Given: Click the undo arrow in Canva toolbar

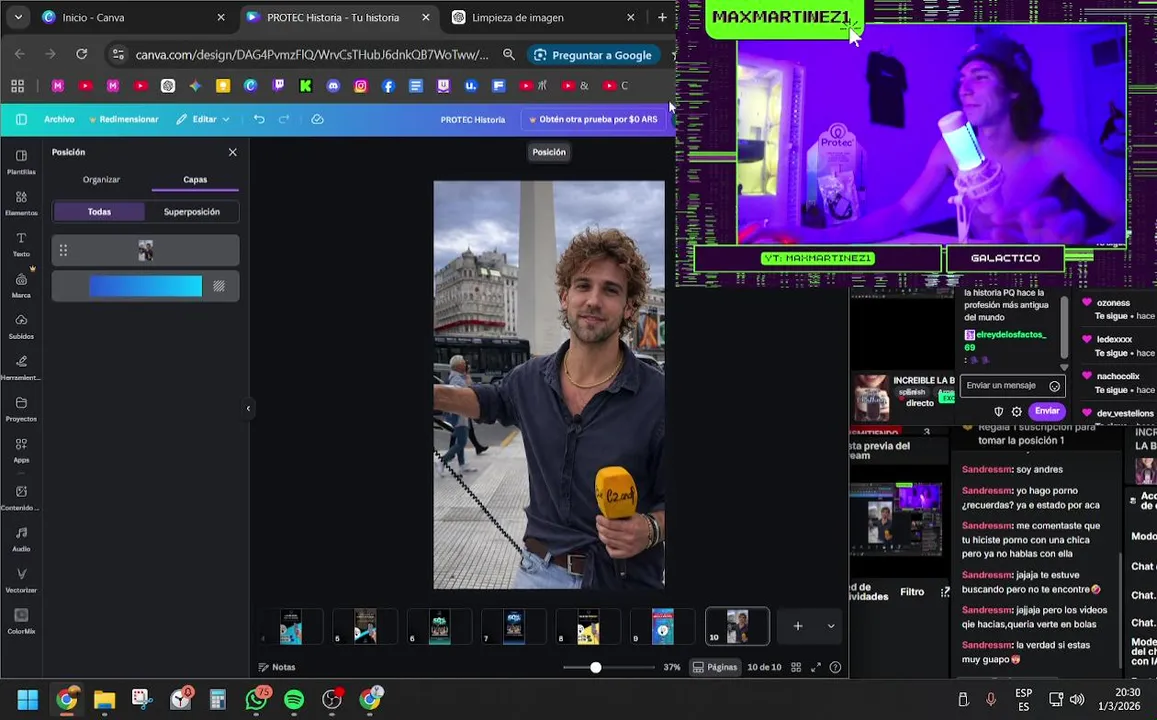Looking at the screenshot, I should 259,119.
